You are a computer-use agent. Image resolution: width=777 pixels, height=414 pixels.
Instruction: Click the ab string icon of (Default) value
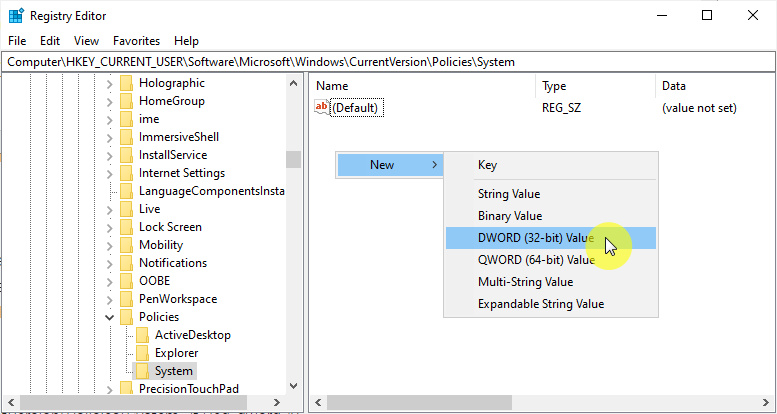322,107
